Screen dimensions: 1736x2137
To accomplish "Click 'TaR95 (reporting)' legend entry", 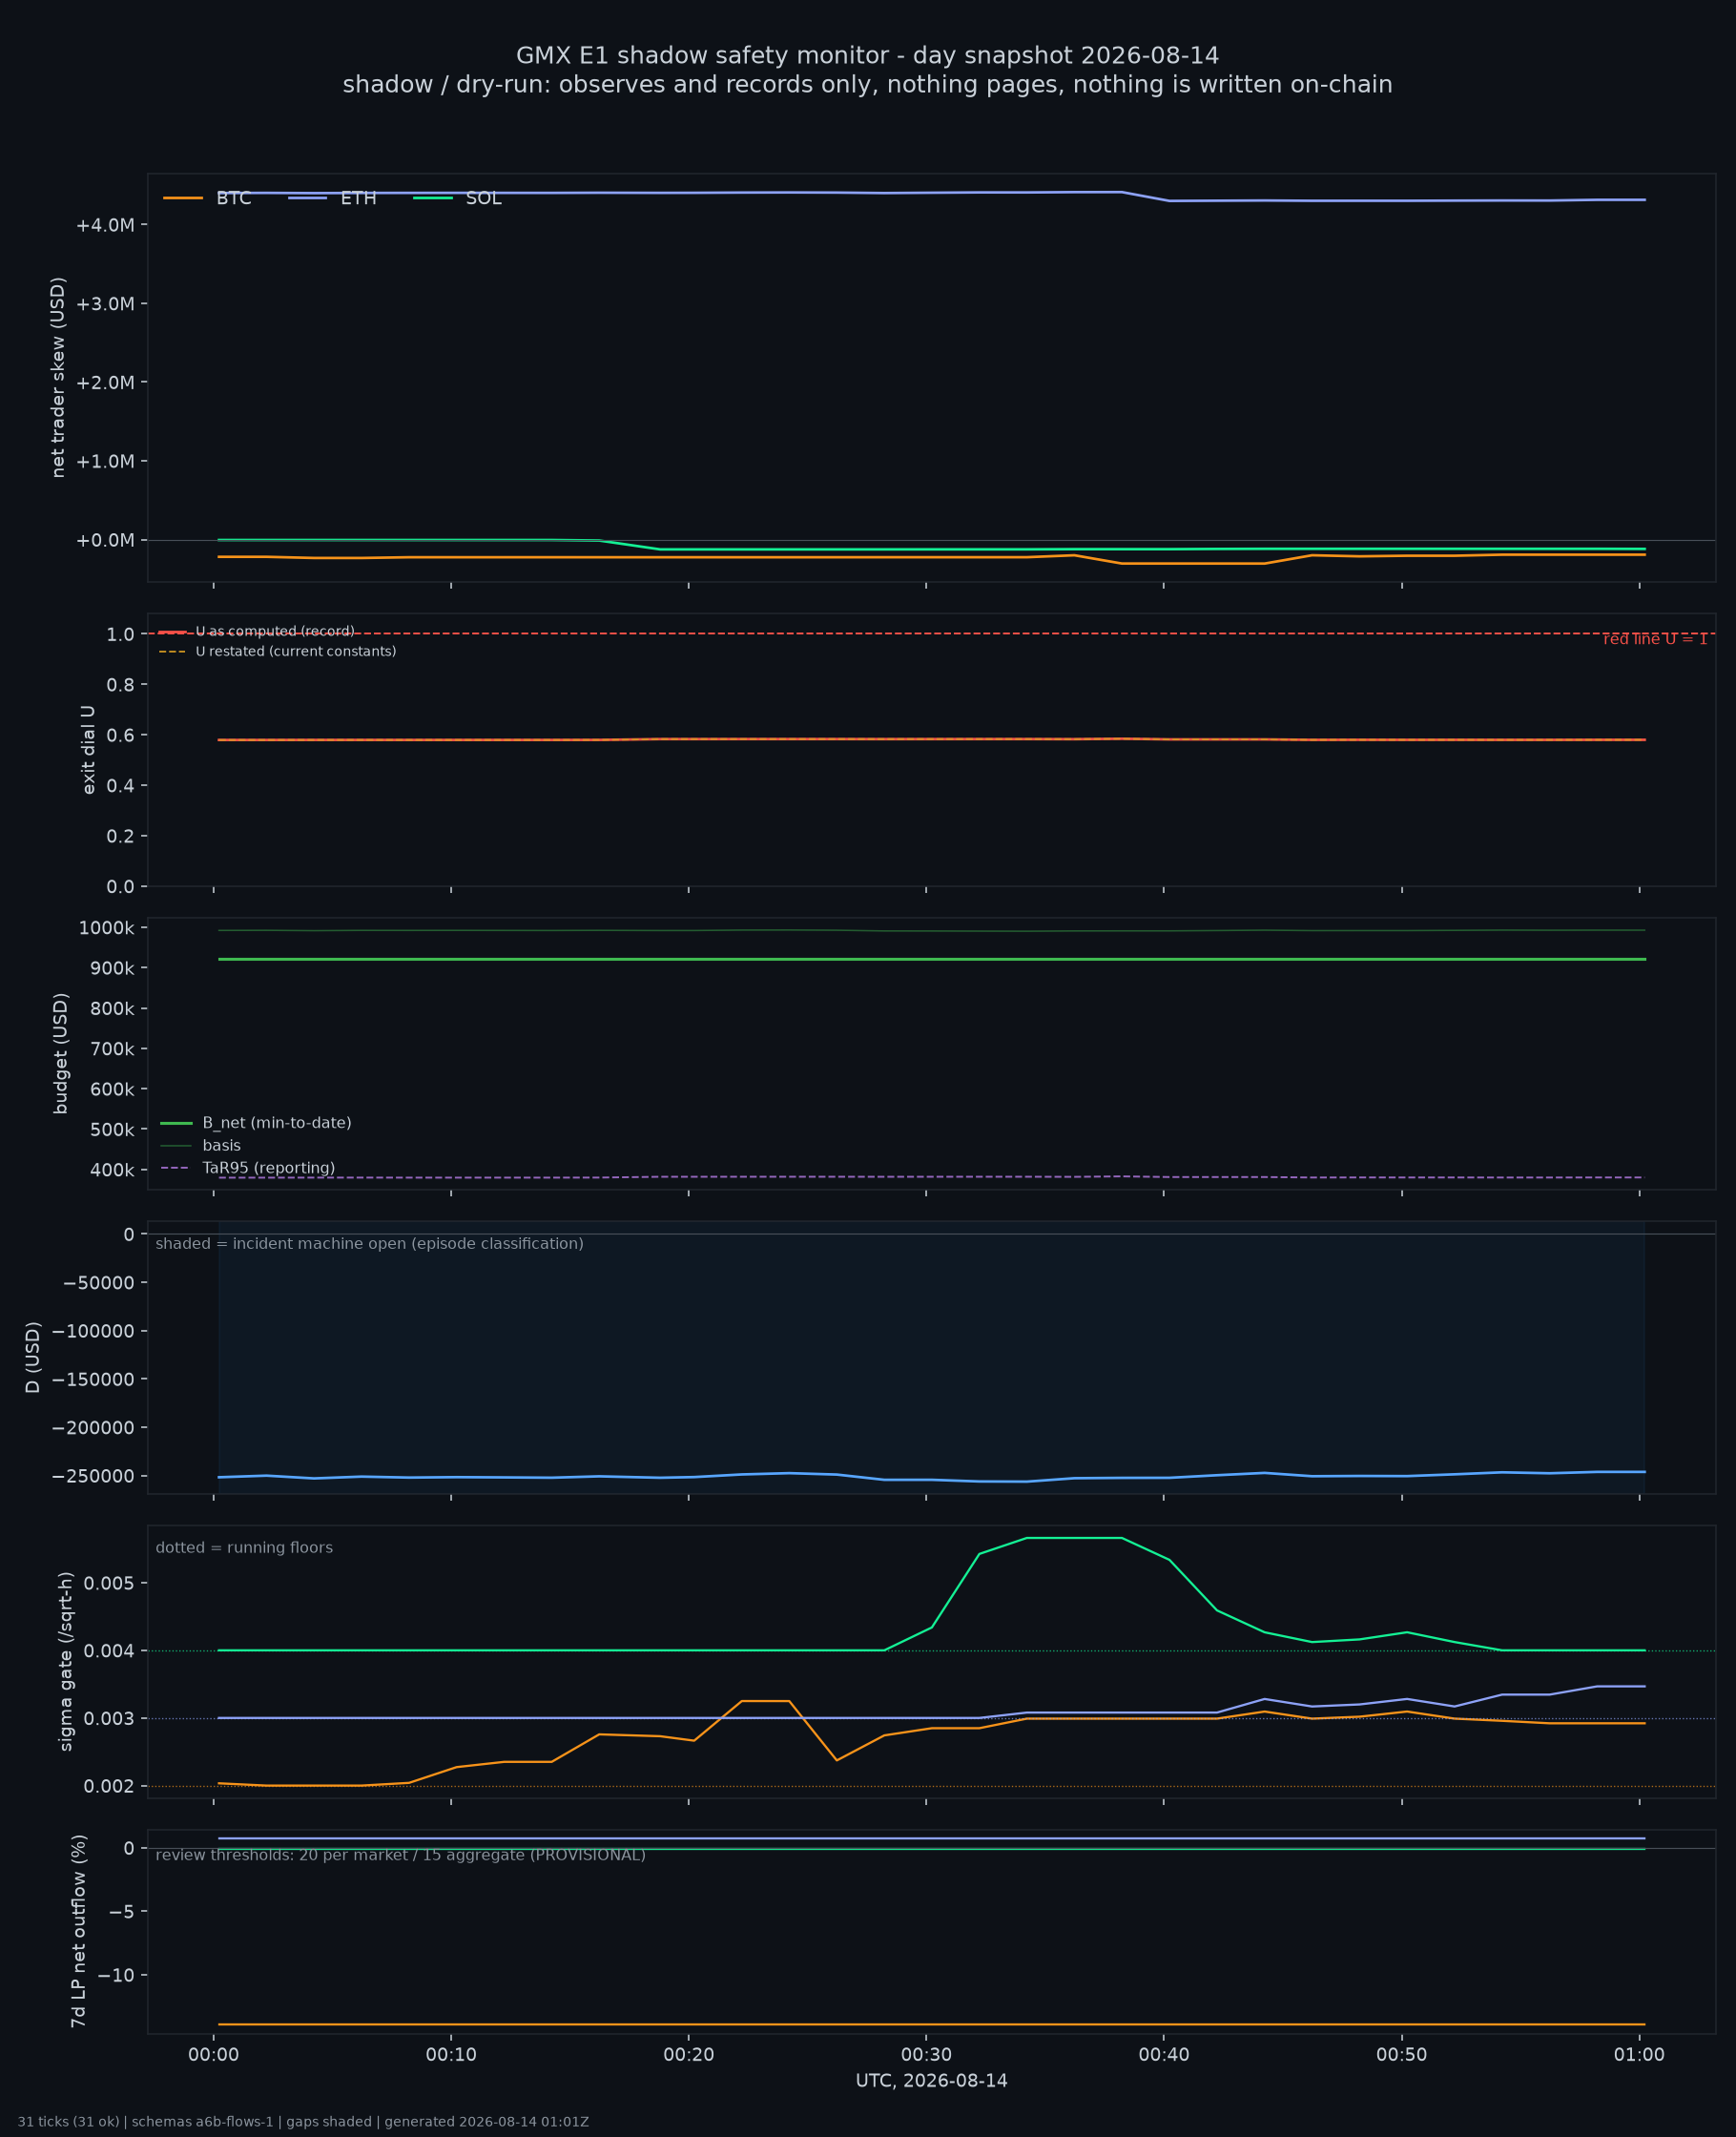I will pyautogui.click(x=248, y=1168).
